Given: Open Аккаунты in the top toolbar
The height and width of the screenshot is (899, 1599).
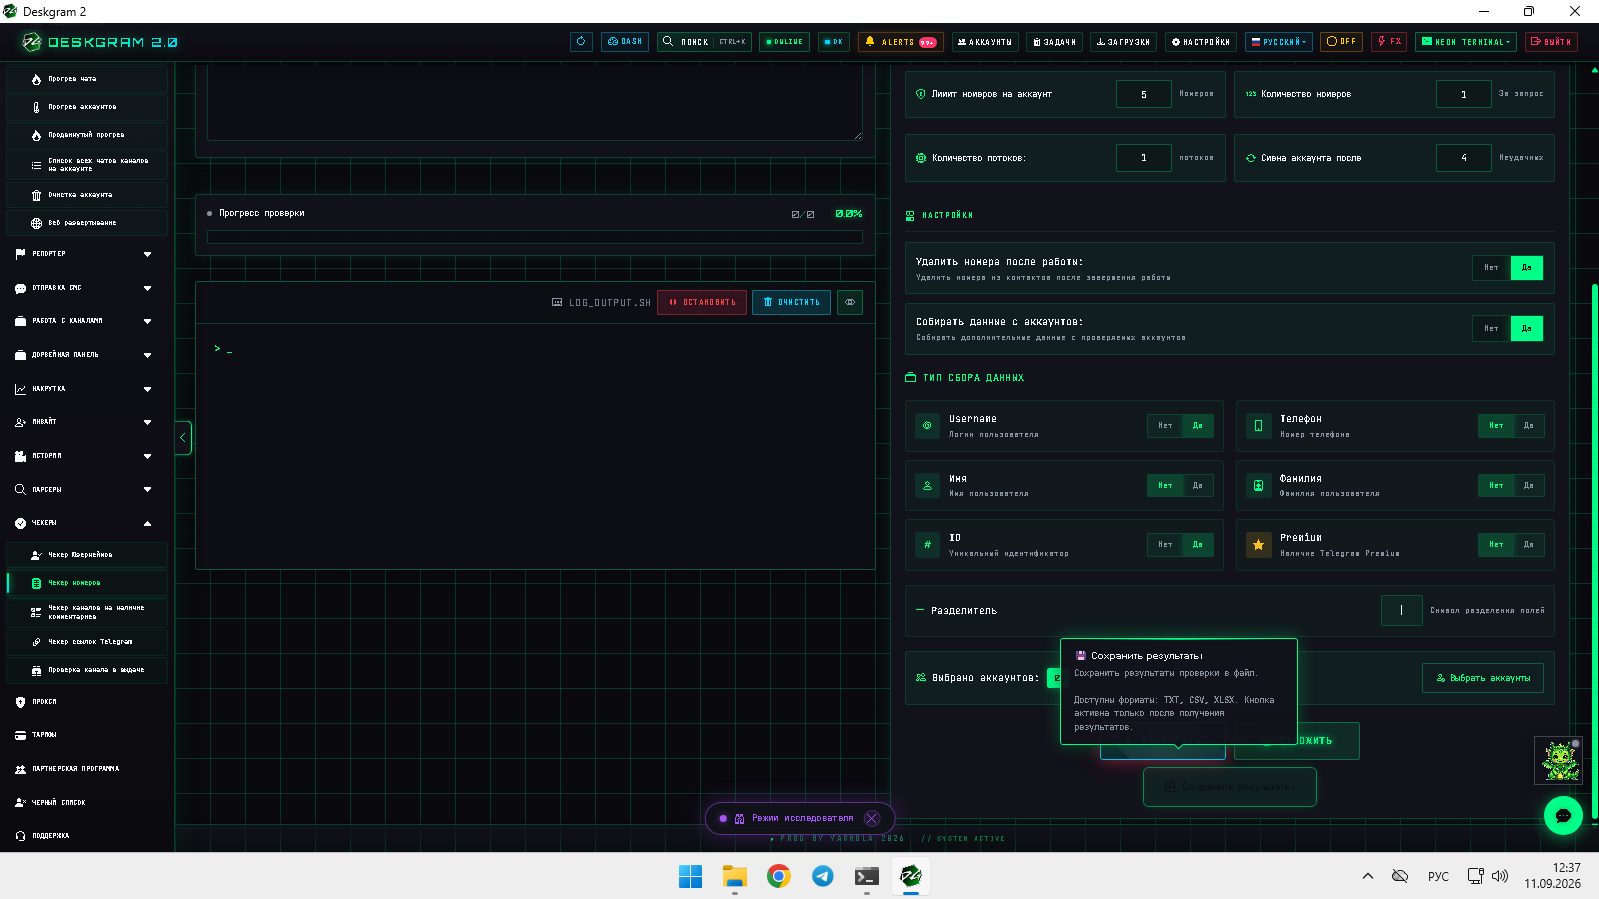Looking at the screenshot, I should point(985,42).
